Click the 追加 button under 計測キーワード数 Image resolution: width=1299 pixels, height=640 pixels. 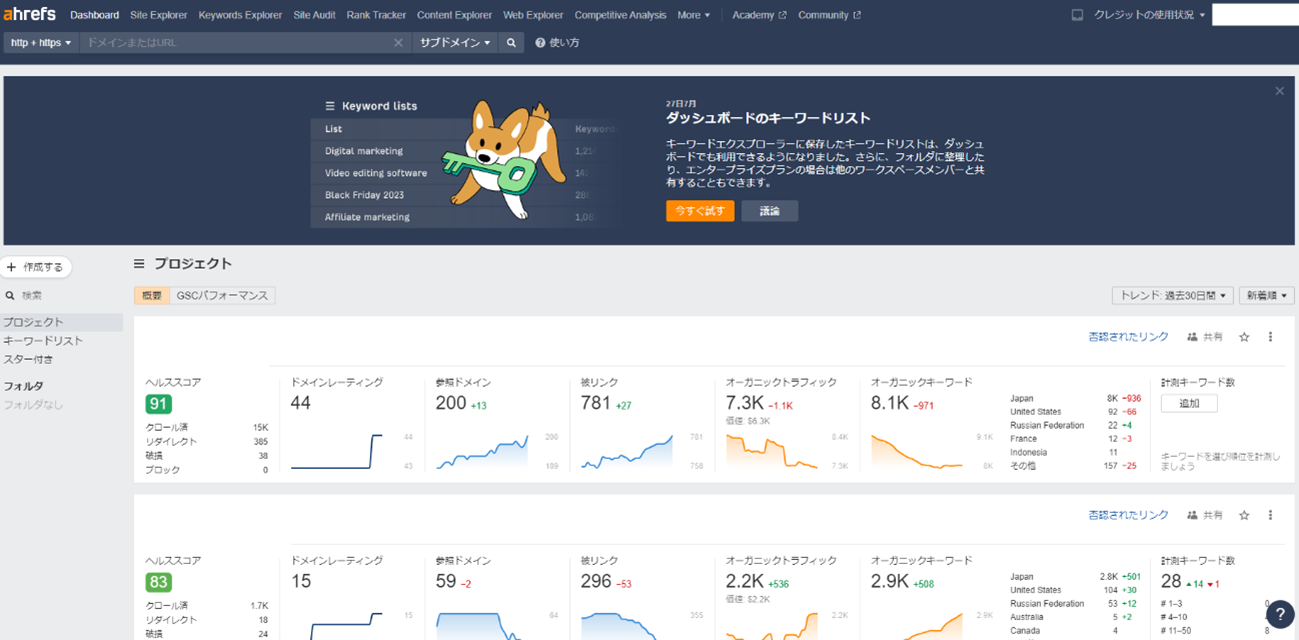(1188, 403)
